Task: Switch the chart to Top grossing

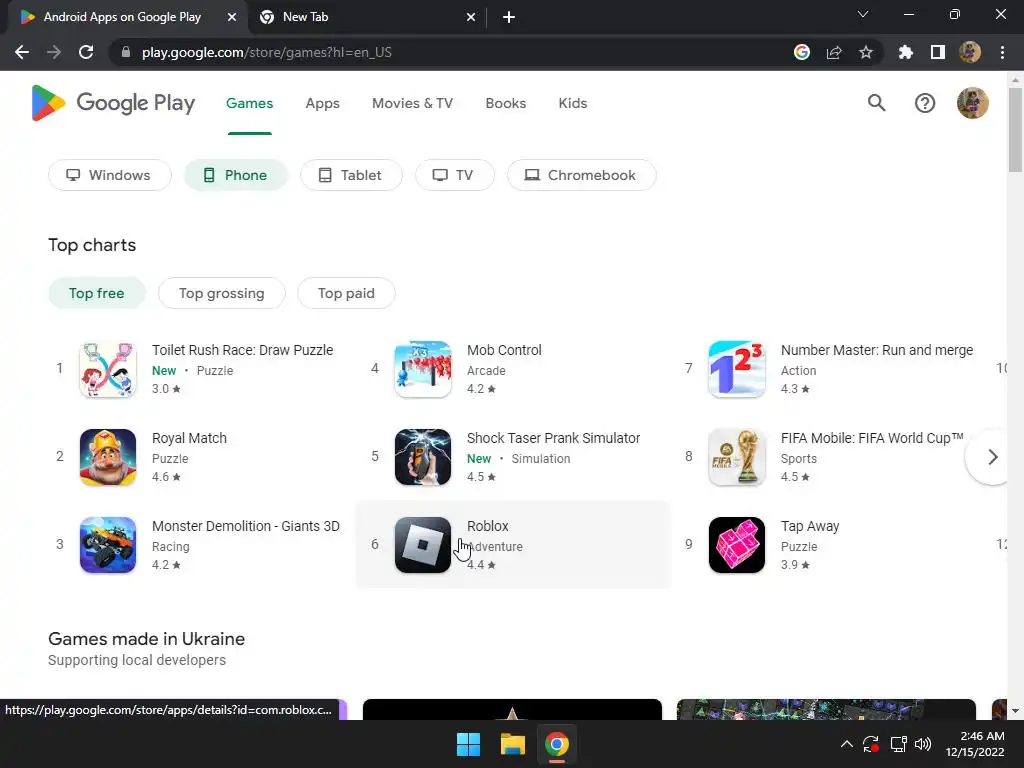Action: [221, 293]
